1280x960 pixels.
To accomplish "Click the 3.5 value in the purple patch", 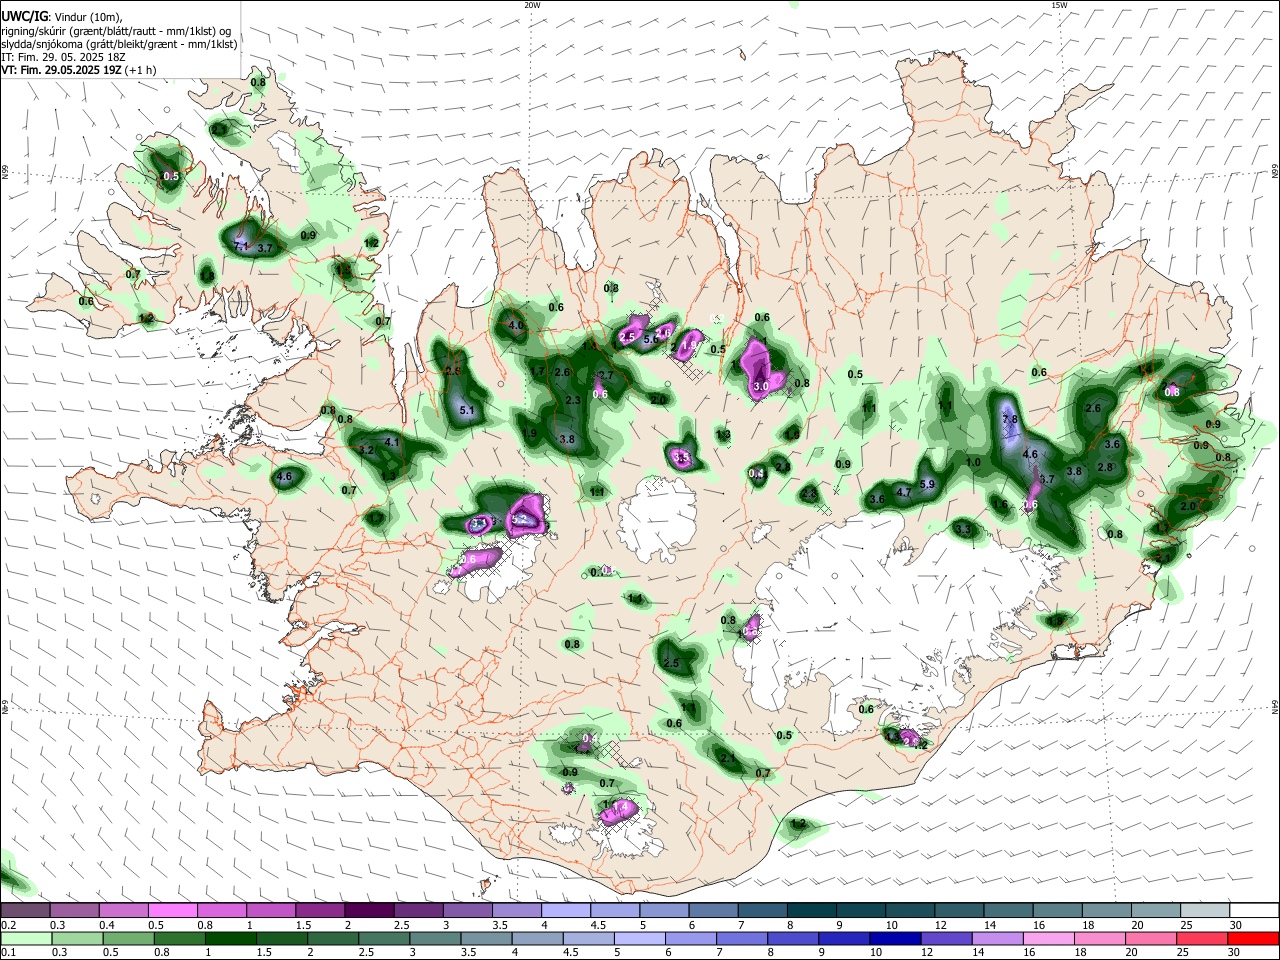I will [x=683, y=457].
